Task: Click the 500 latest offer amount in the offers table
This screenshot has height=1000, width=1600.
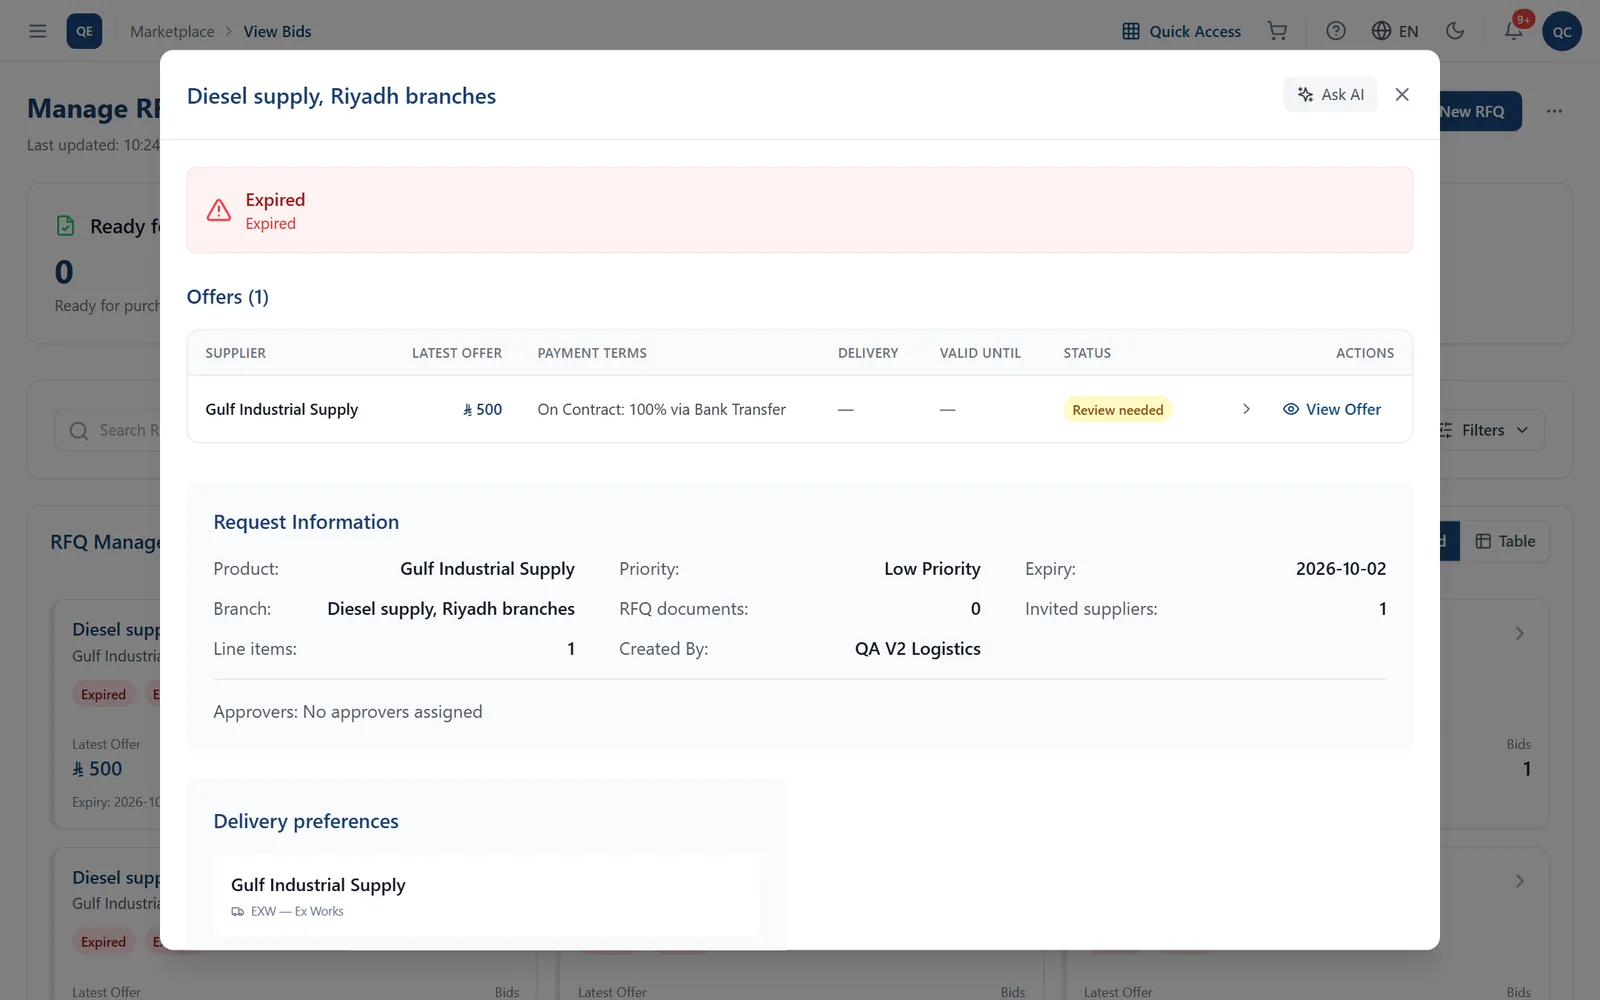Action: coord(482,409)
